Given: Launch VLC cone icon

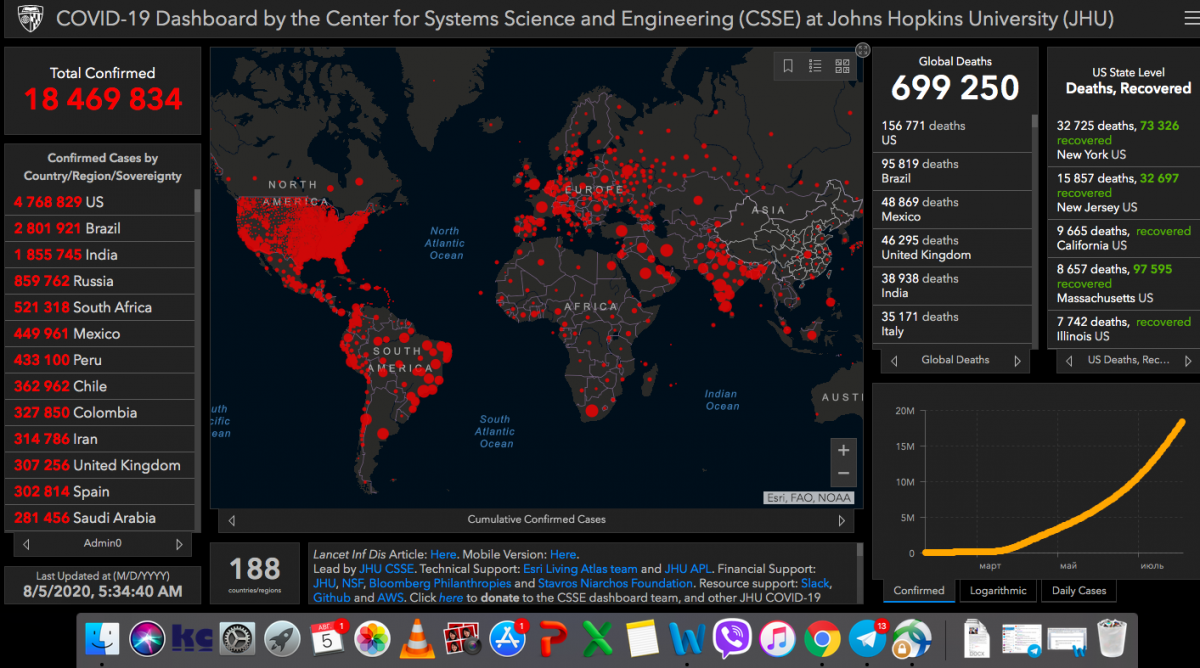Looking at the screenshot, I should pos(417,638).
